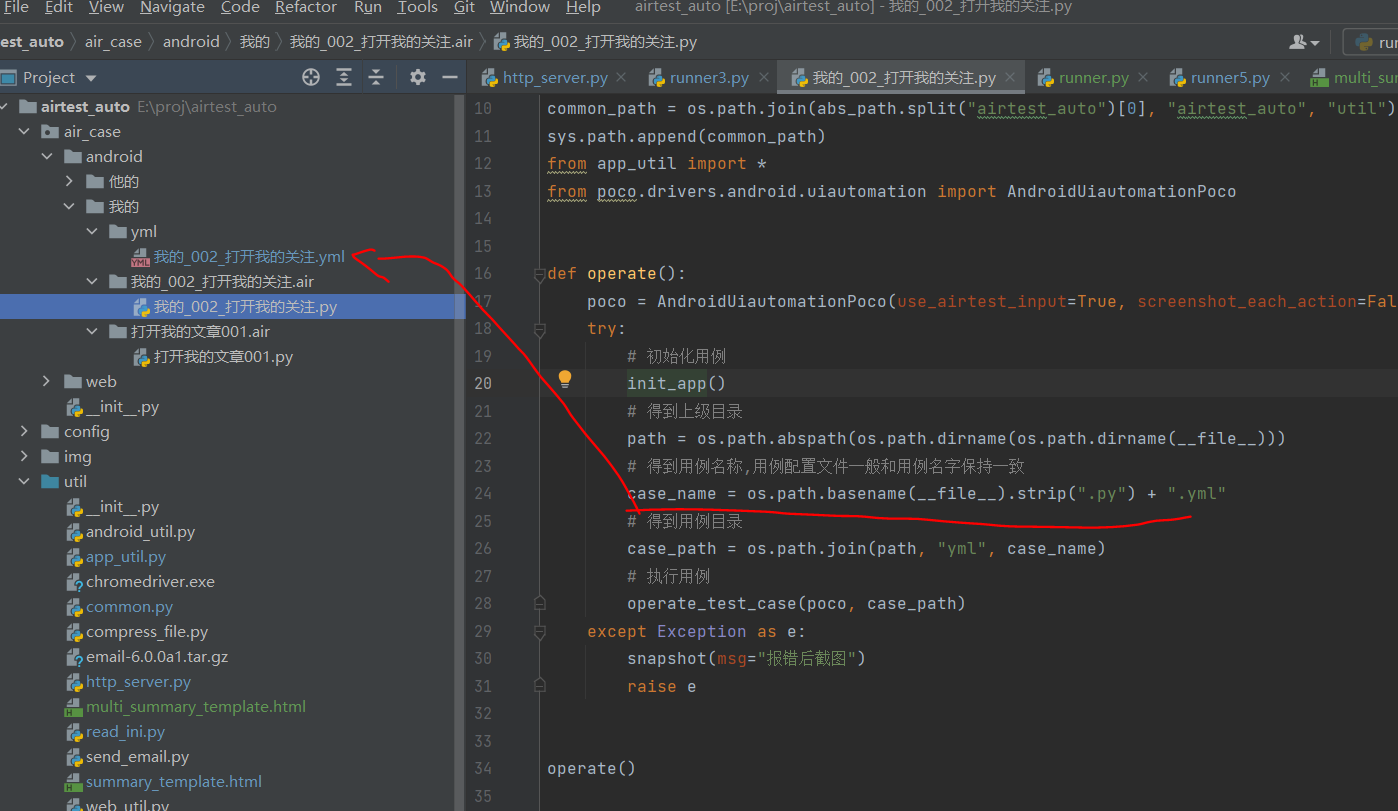Screen dimensions: 1398x811
Task: Open the Window menu
Action: pos(519,8)
